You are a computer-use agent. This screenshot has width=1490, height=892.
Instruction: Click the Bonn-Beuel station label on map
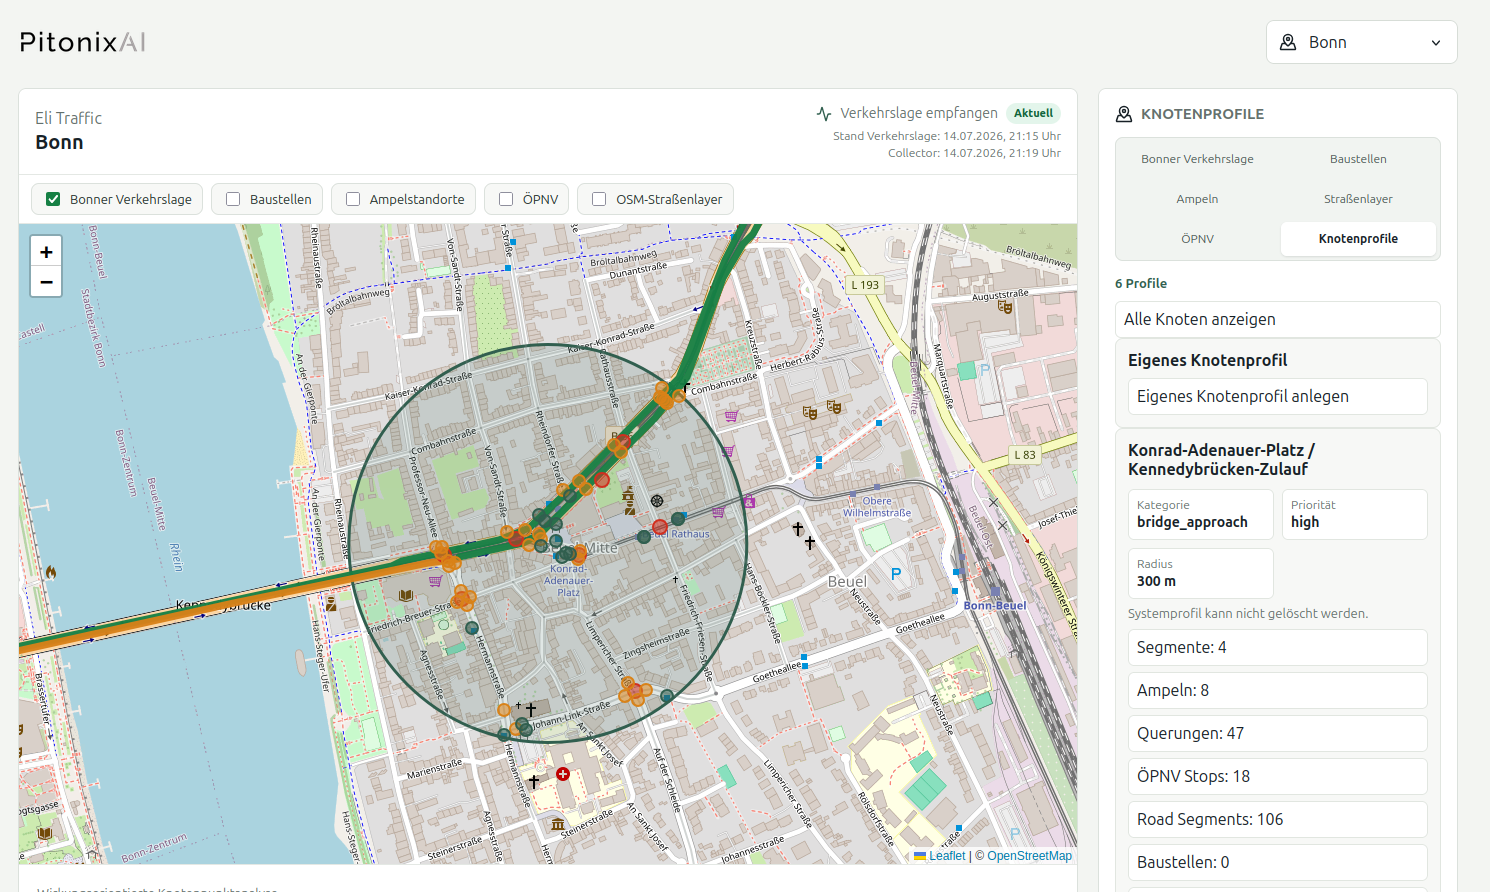[x=995, y=606]
